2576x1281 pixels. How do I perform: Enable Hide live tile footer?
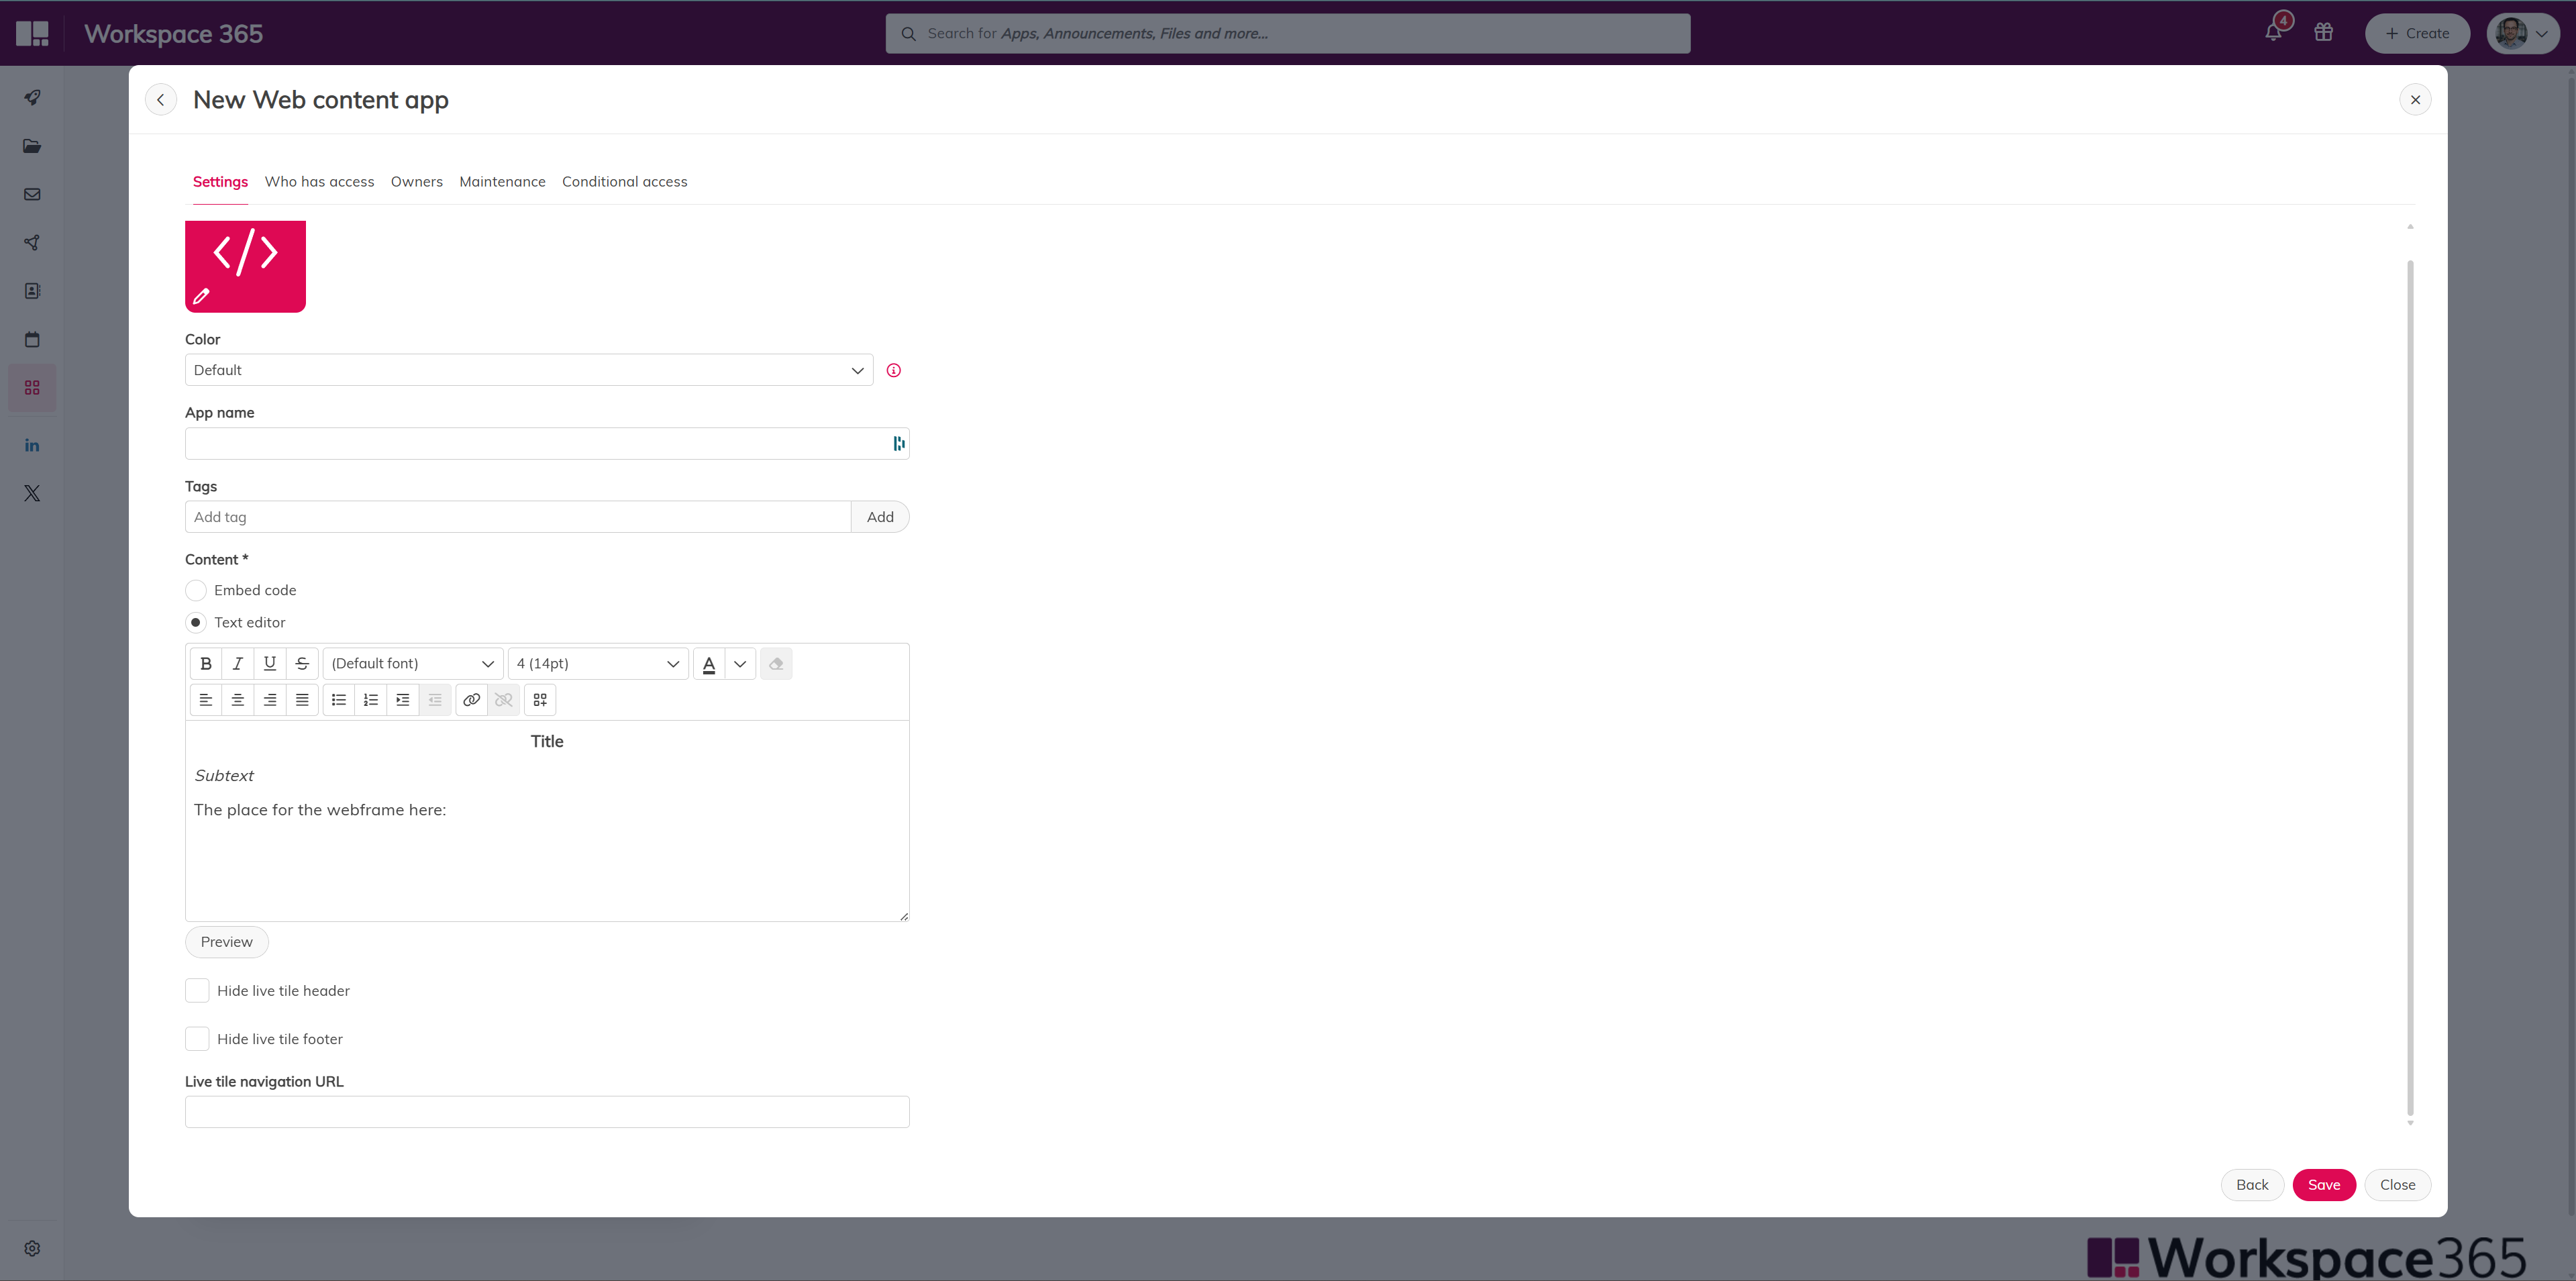click(197, 1039)
